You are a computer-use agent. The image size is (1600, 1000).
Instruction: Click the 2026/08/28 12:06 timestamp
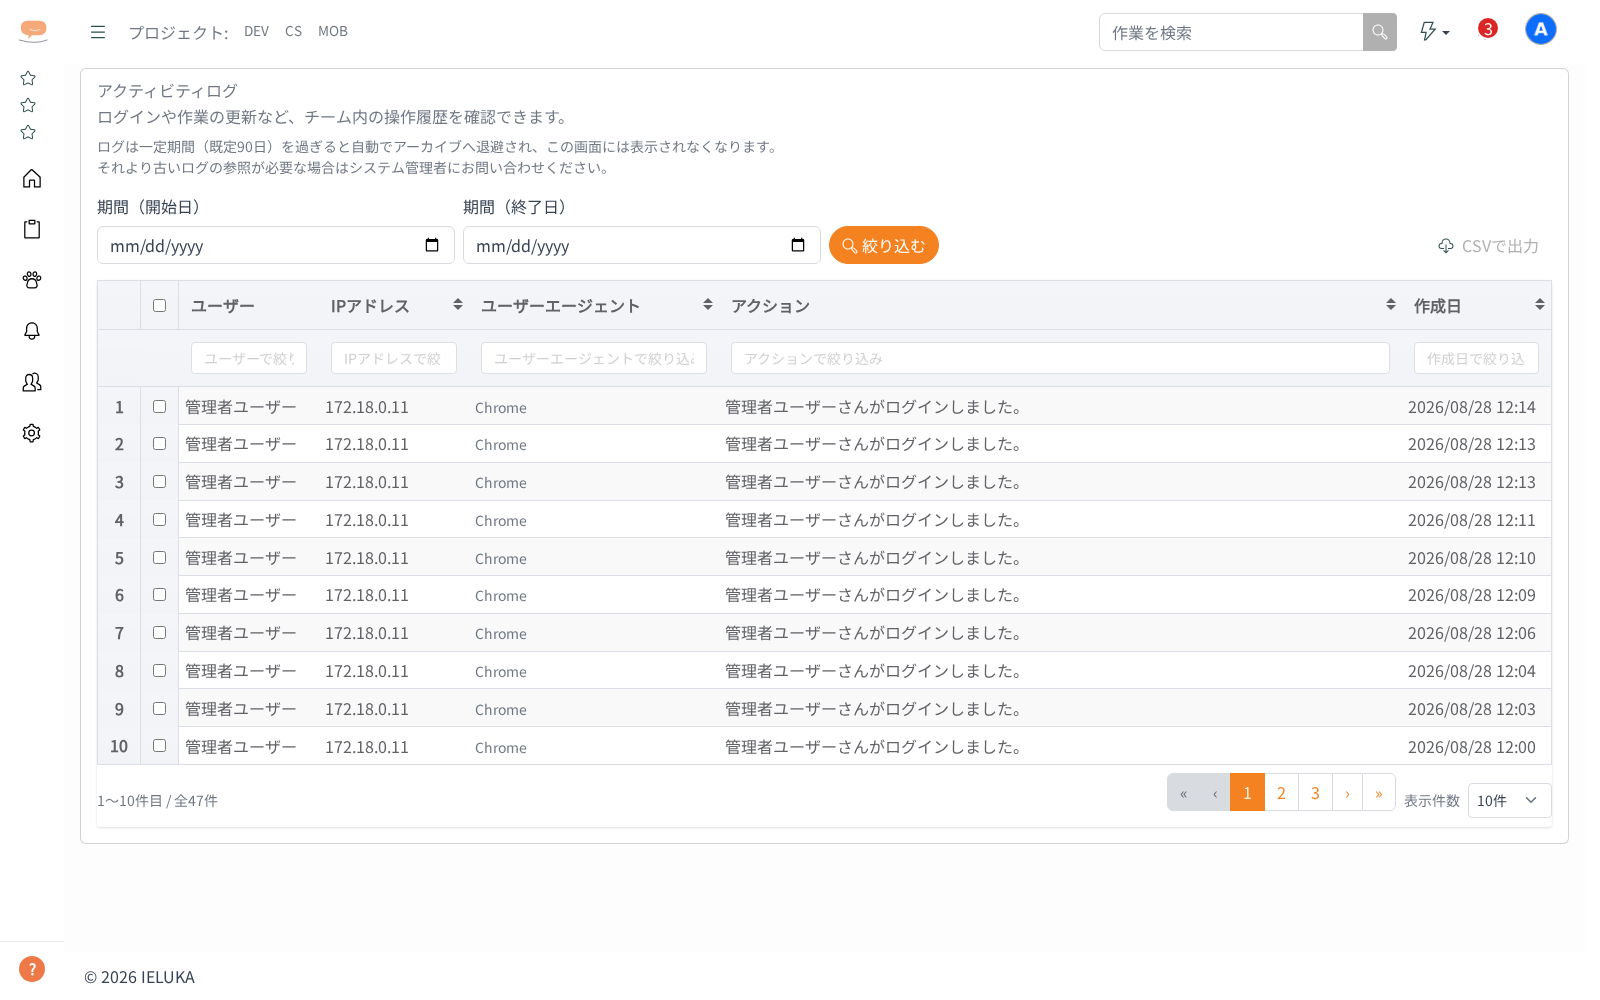[1472, 633]
